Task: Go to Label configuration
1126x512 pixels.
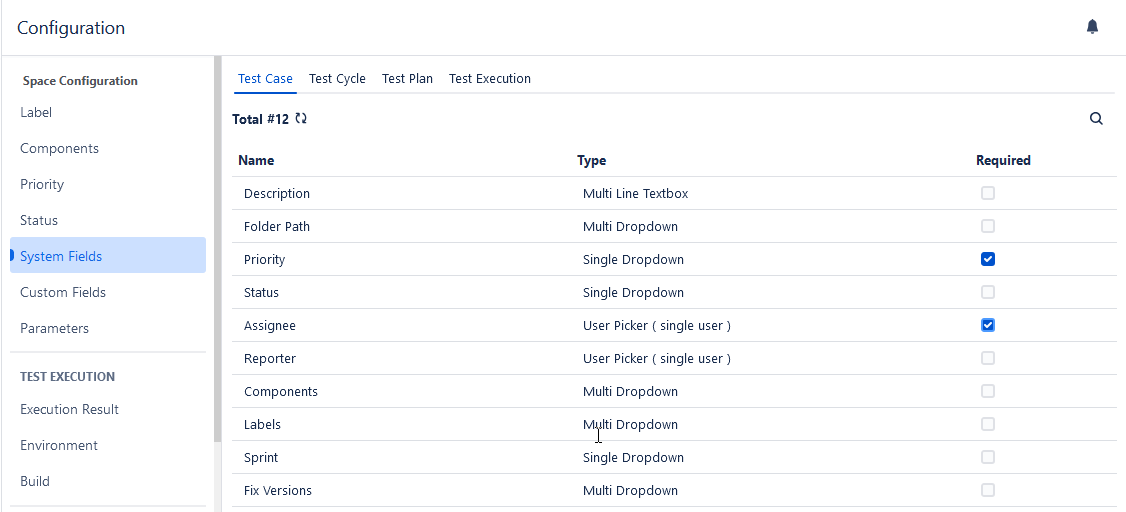Action: coord(36,112)
